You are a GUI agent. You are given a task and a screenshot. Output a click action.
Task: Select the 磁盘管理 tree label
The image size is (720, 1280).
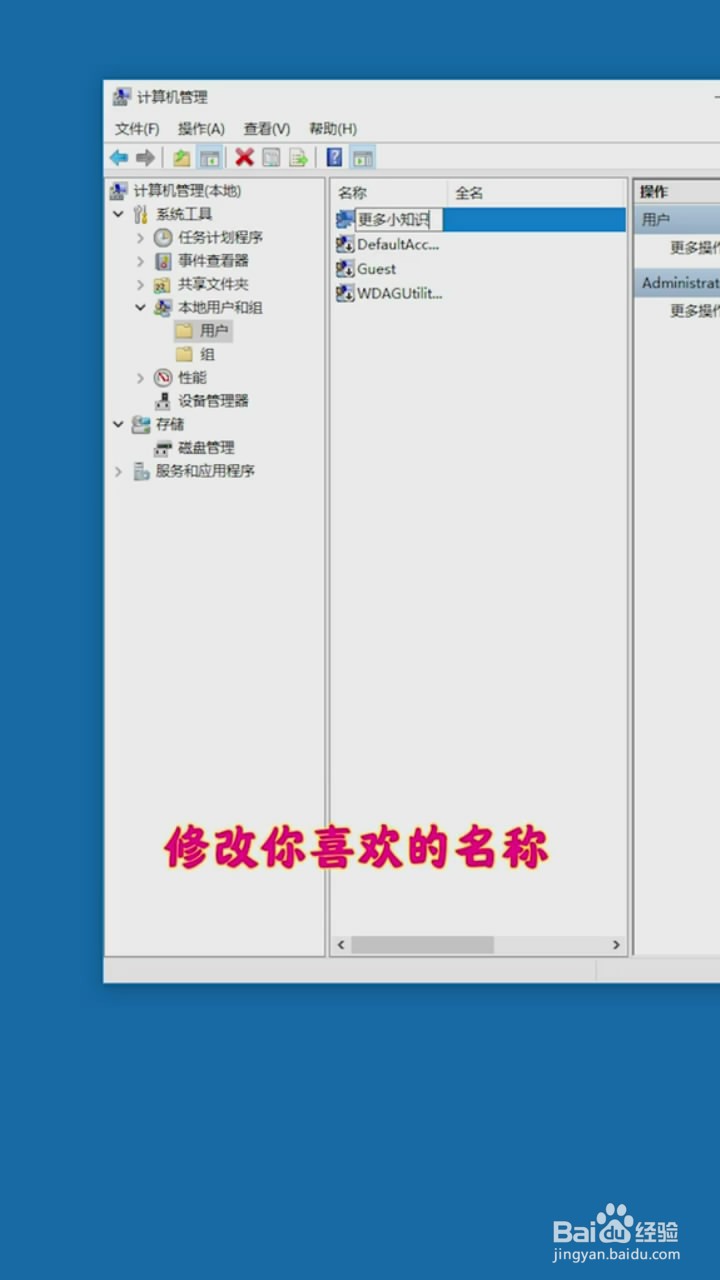click(206, 448)
